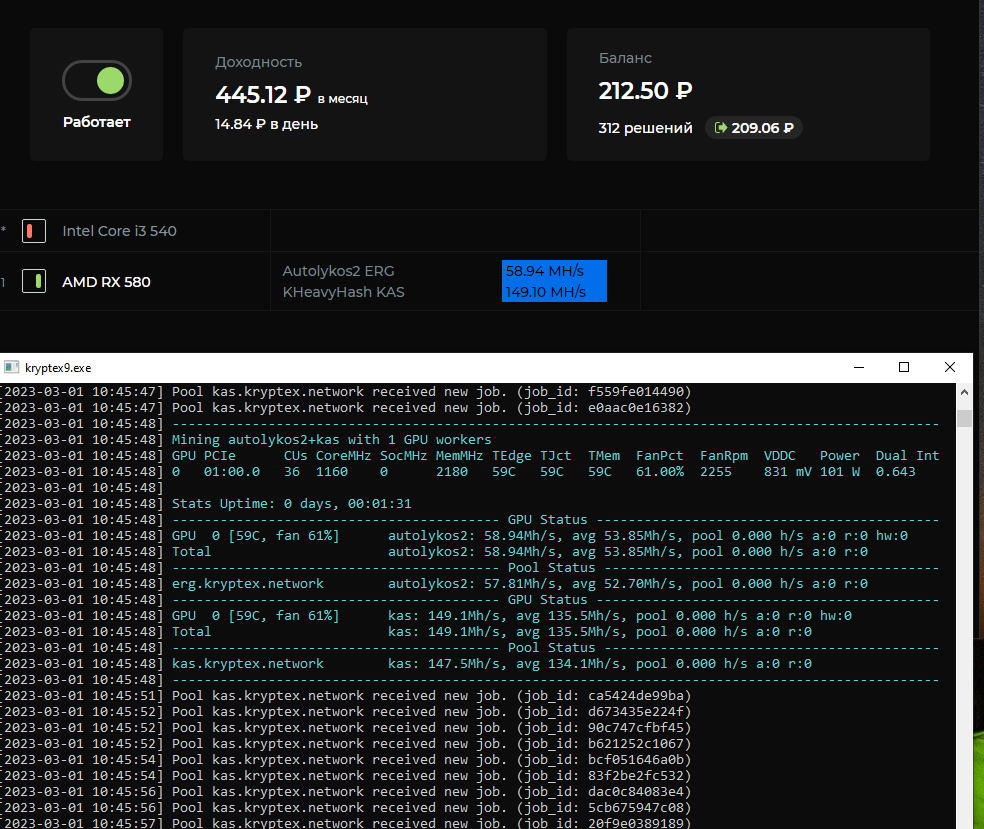Click the console scrollbar thumb

[965, 418]
